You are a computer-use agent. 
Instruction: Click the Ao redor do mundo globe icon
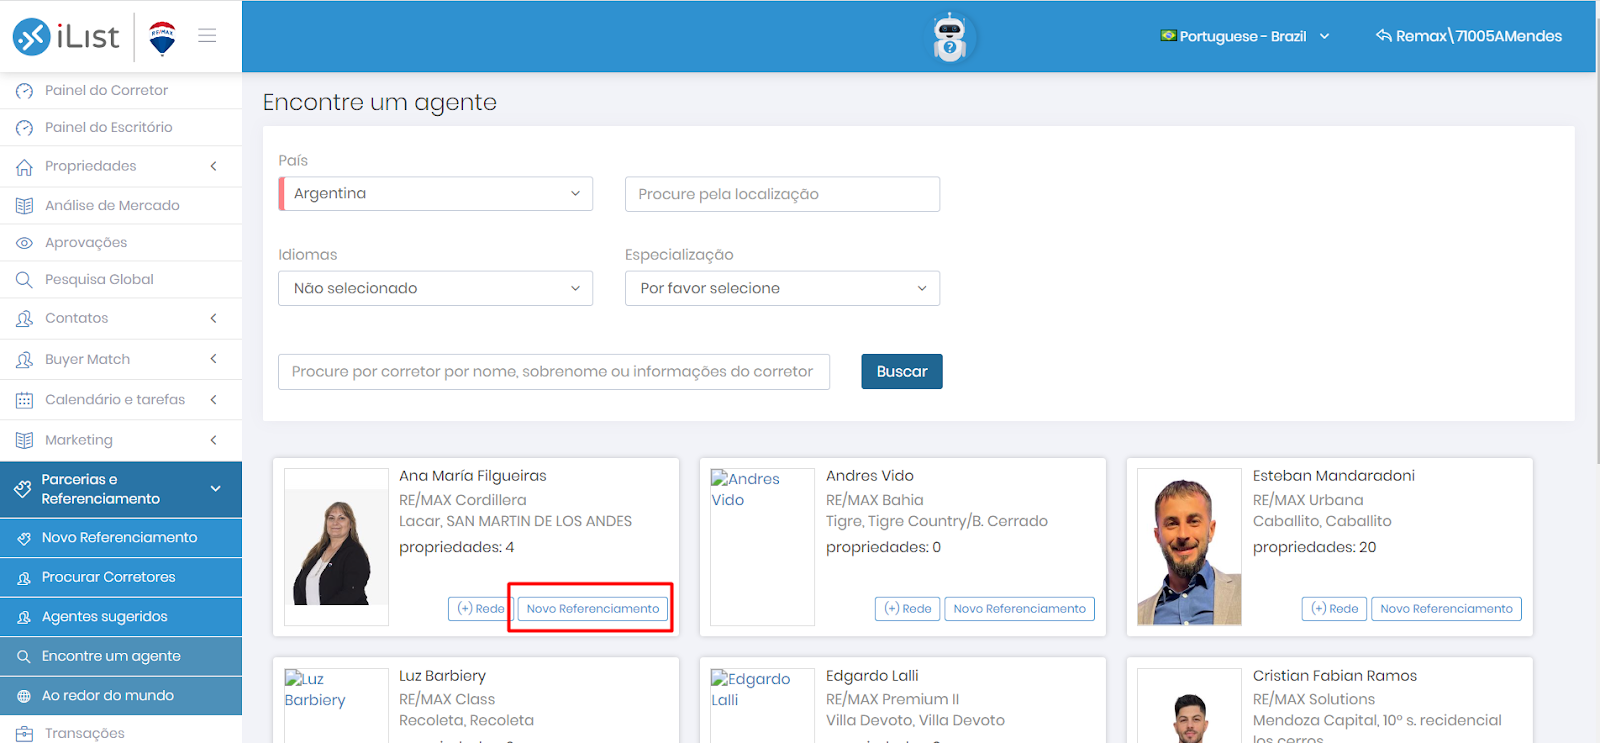pos(24,696)
